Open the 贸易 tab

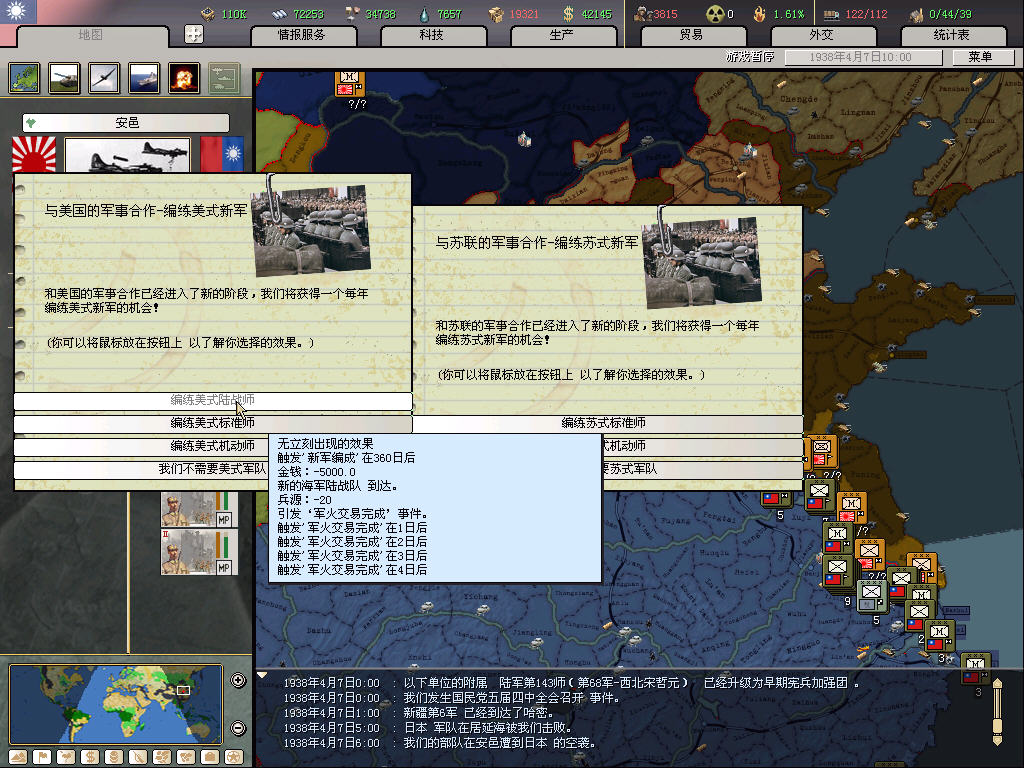[x=692, y=35]
